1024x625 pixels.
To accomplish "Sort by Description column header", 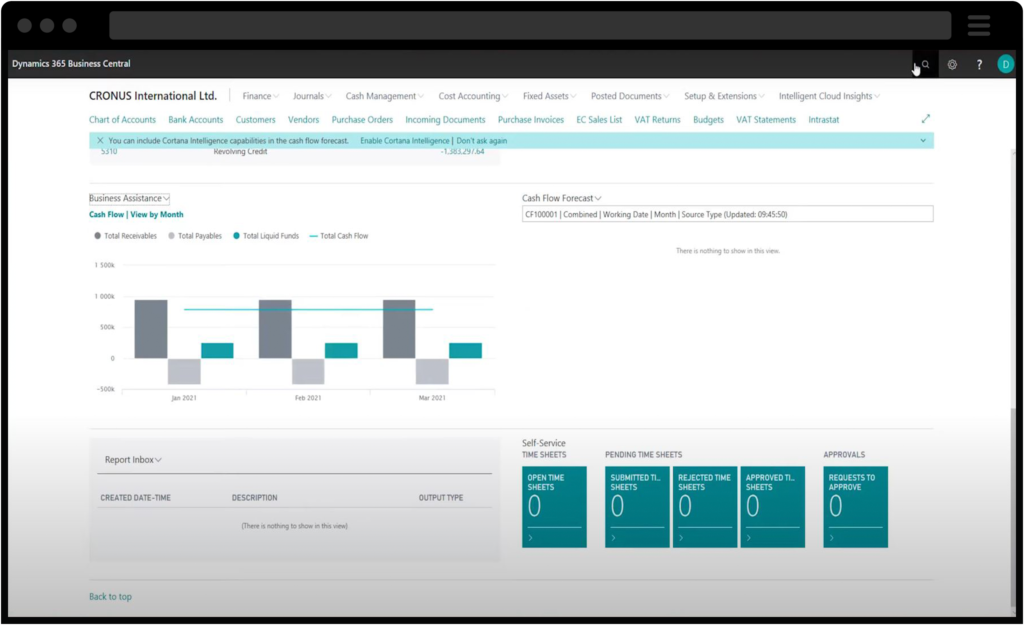I will click(x=254, y=498).
